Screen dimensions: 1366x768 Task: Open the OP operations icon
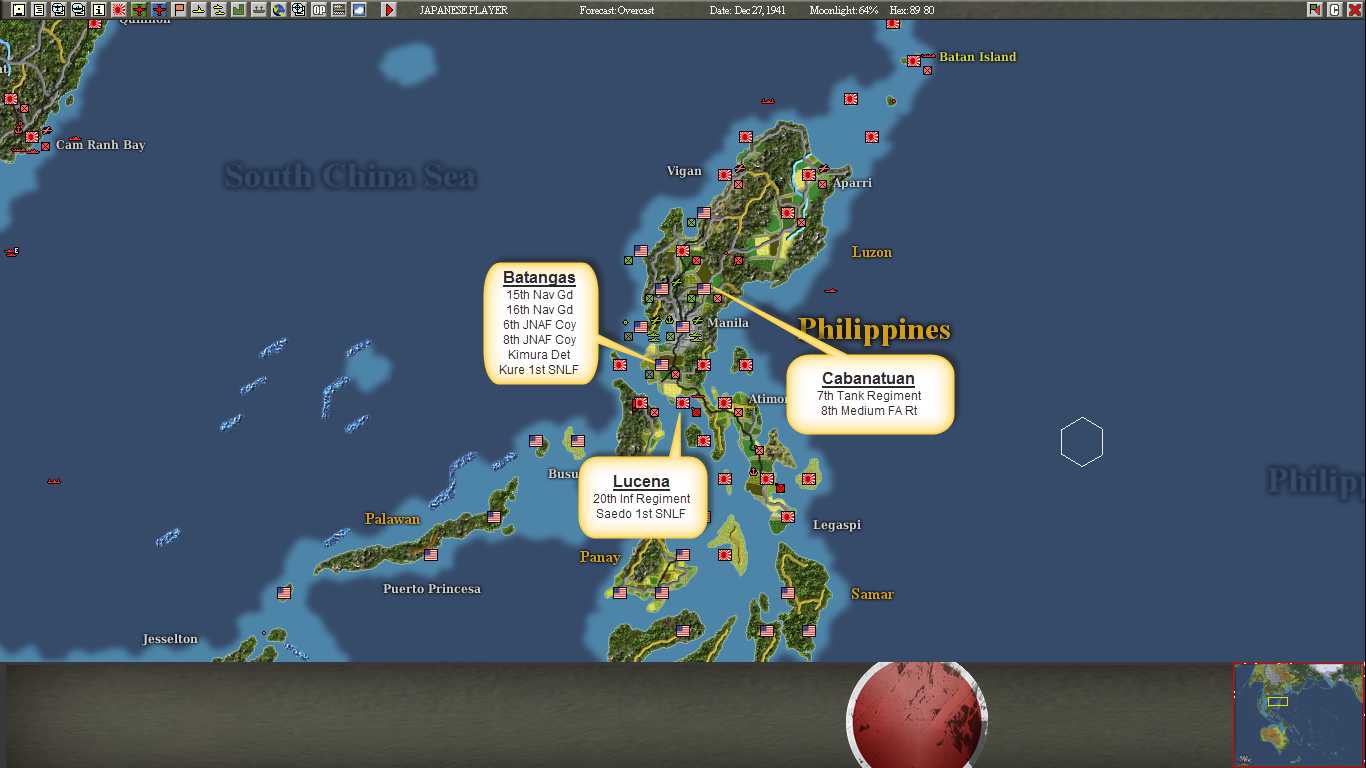point(318,10)
